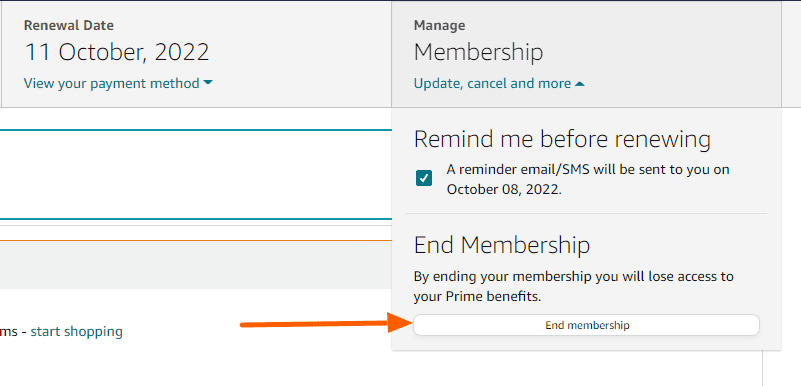Click the Membership title text
The height and width of the screenshot is (386, 801).
[478, 52]
